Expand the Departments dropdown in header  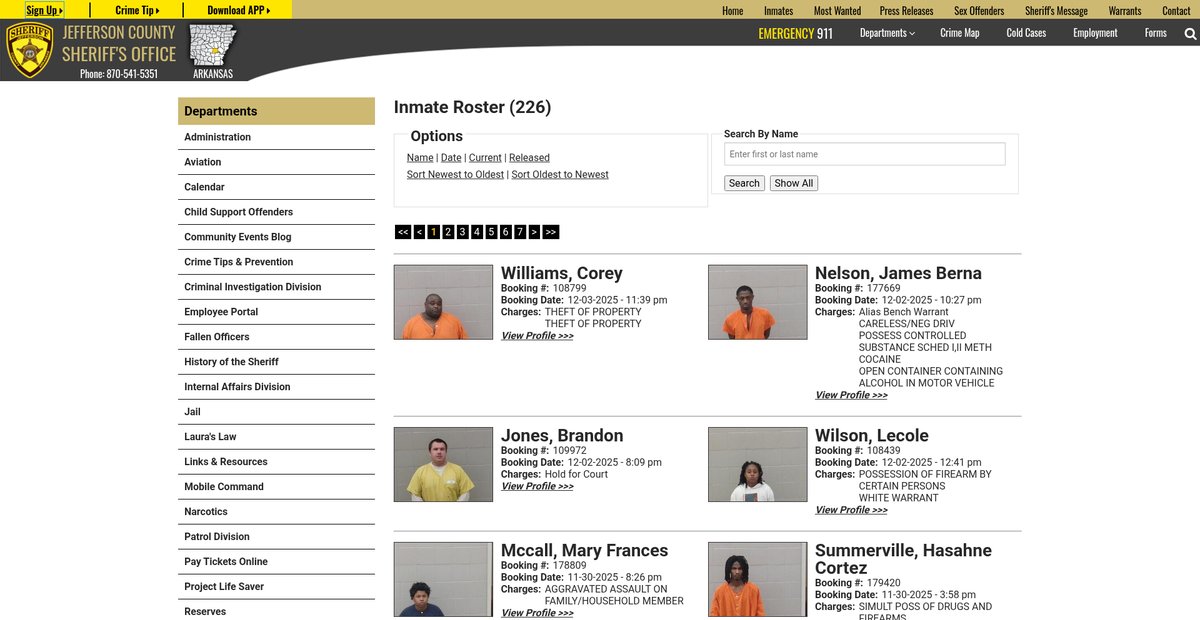click(887, 33)
